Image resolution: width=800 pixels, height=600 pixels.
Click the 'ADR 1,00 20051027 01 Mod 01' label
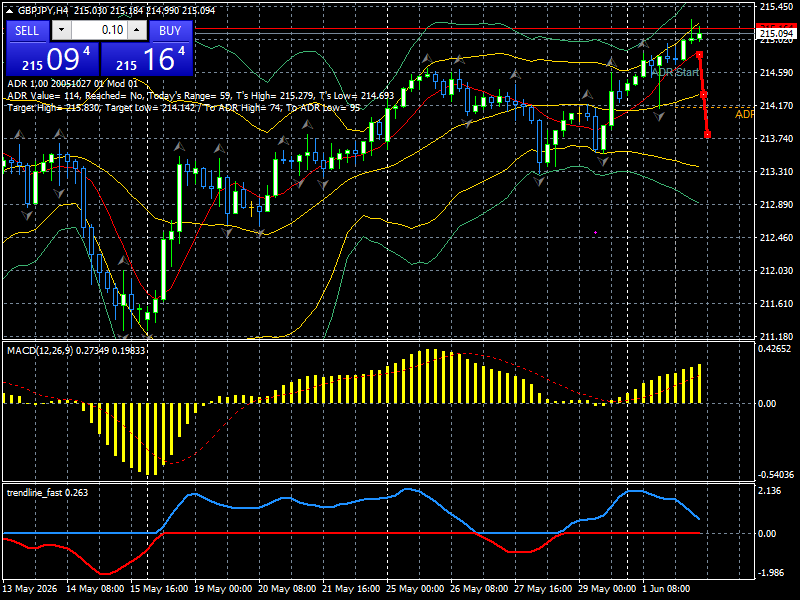[72, 84]
